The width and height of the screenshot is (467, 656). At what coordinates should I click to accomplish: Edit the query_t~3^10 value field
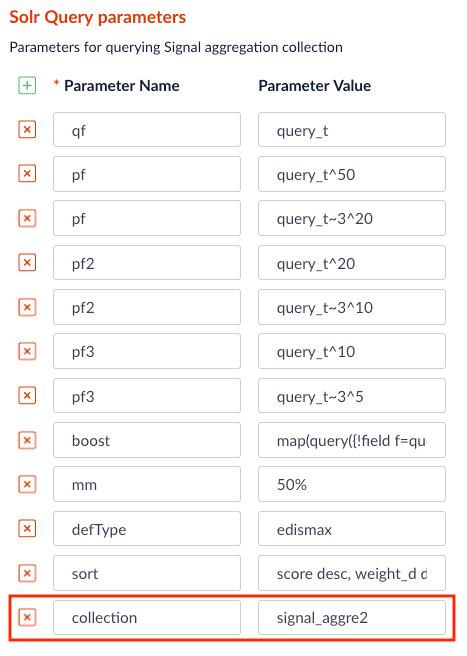[x=352, y=307]
